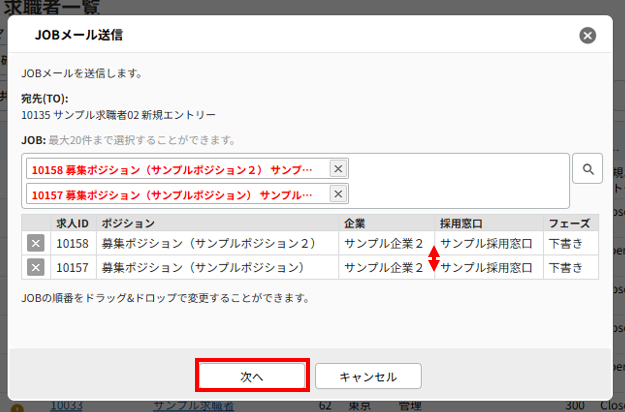Click the 採用窓口 column header
Viewport: 625px width, 412px height.
click(x=462, y=222)
